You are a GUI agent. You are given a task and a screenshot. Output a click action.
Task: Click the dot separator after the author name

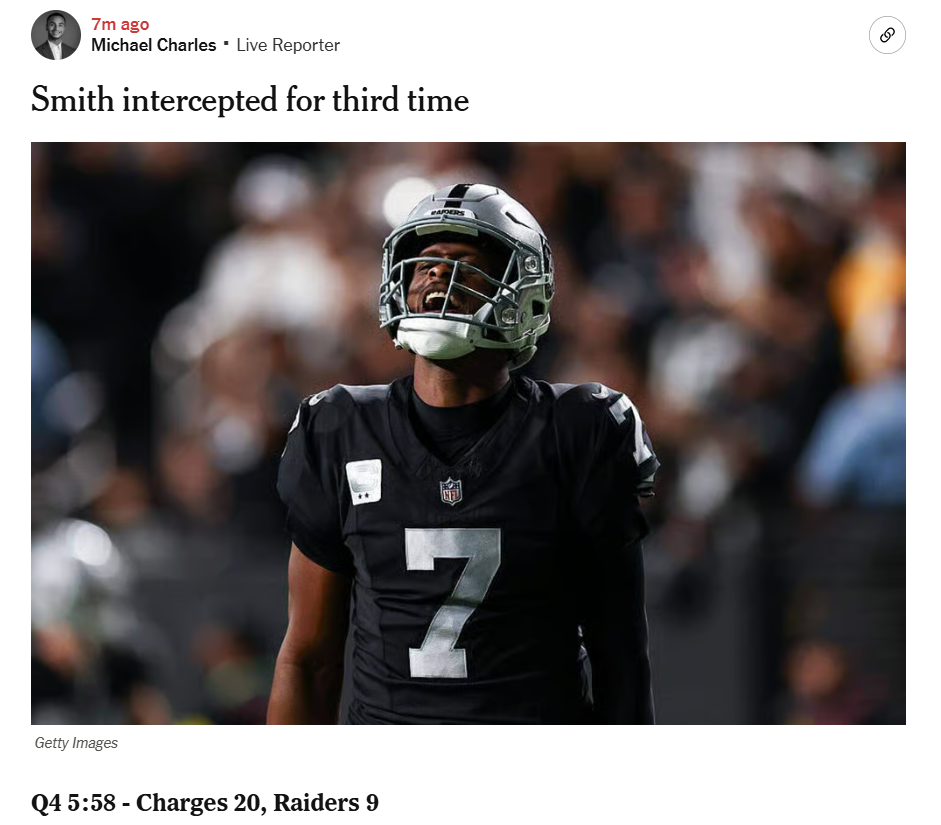click(226, 43)
